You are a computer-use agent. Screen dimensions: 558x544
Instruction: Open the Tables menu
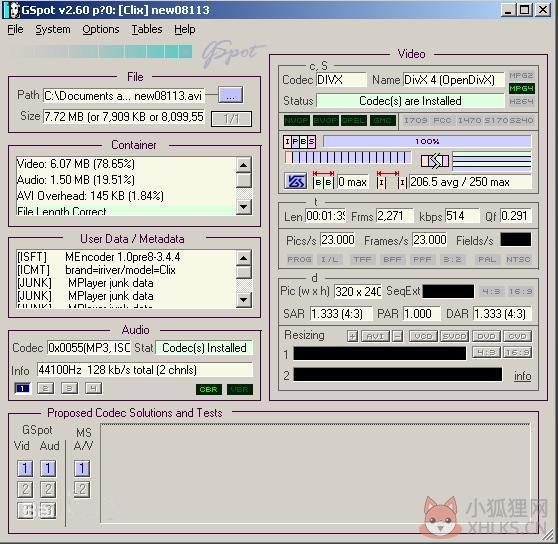[x=147, y=30]
